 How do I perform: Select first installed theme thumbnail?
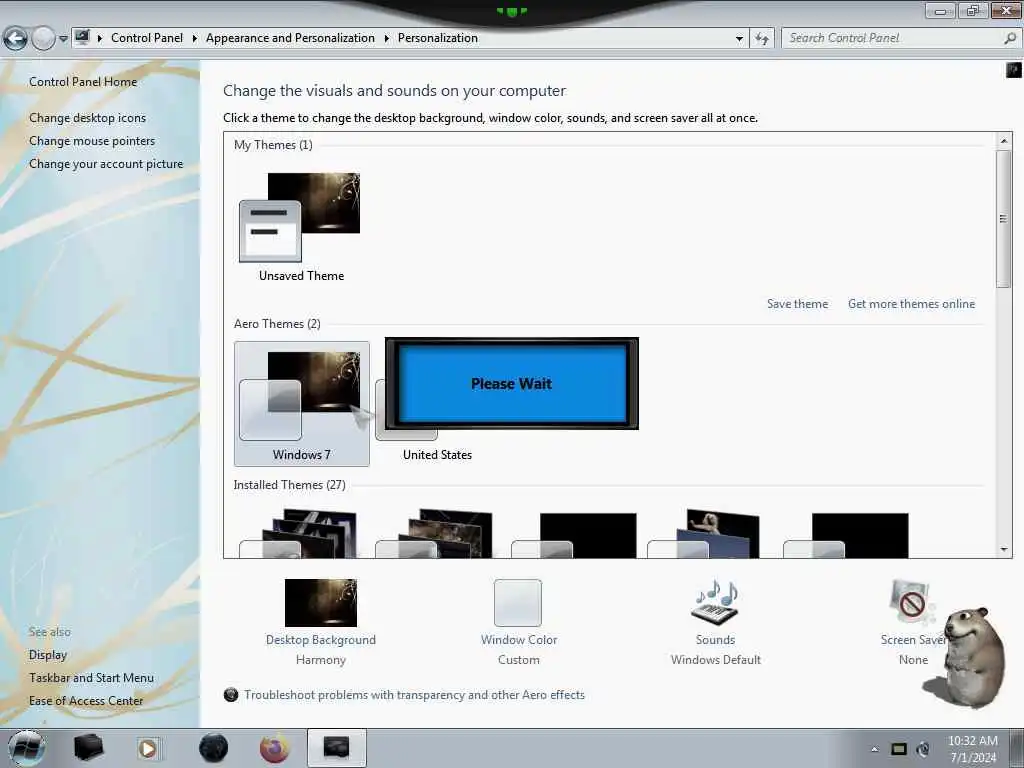click(298, 534)
